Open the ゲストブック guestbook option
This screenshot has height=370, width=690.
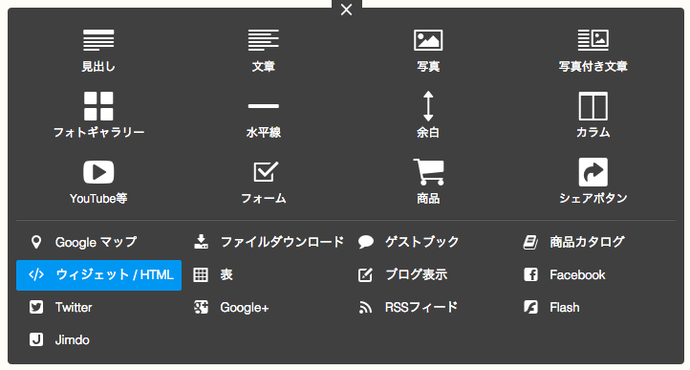coord(408,242)
